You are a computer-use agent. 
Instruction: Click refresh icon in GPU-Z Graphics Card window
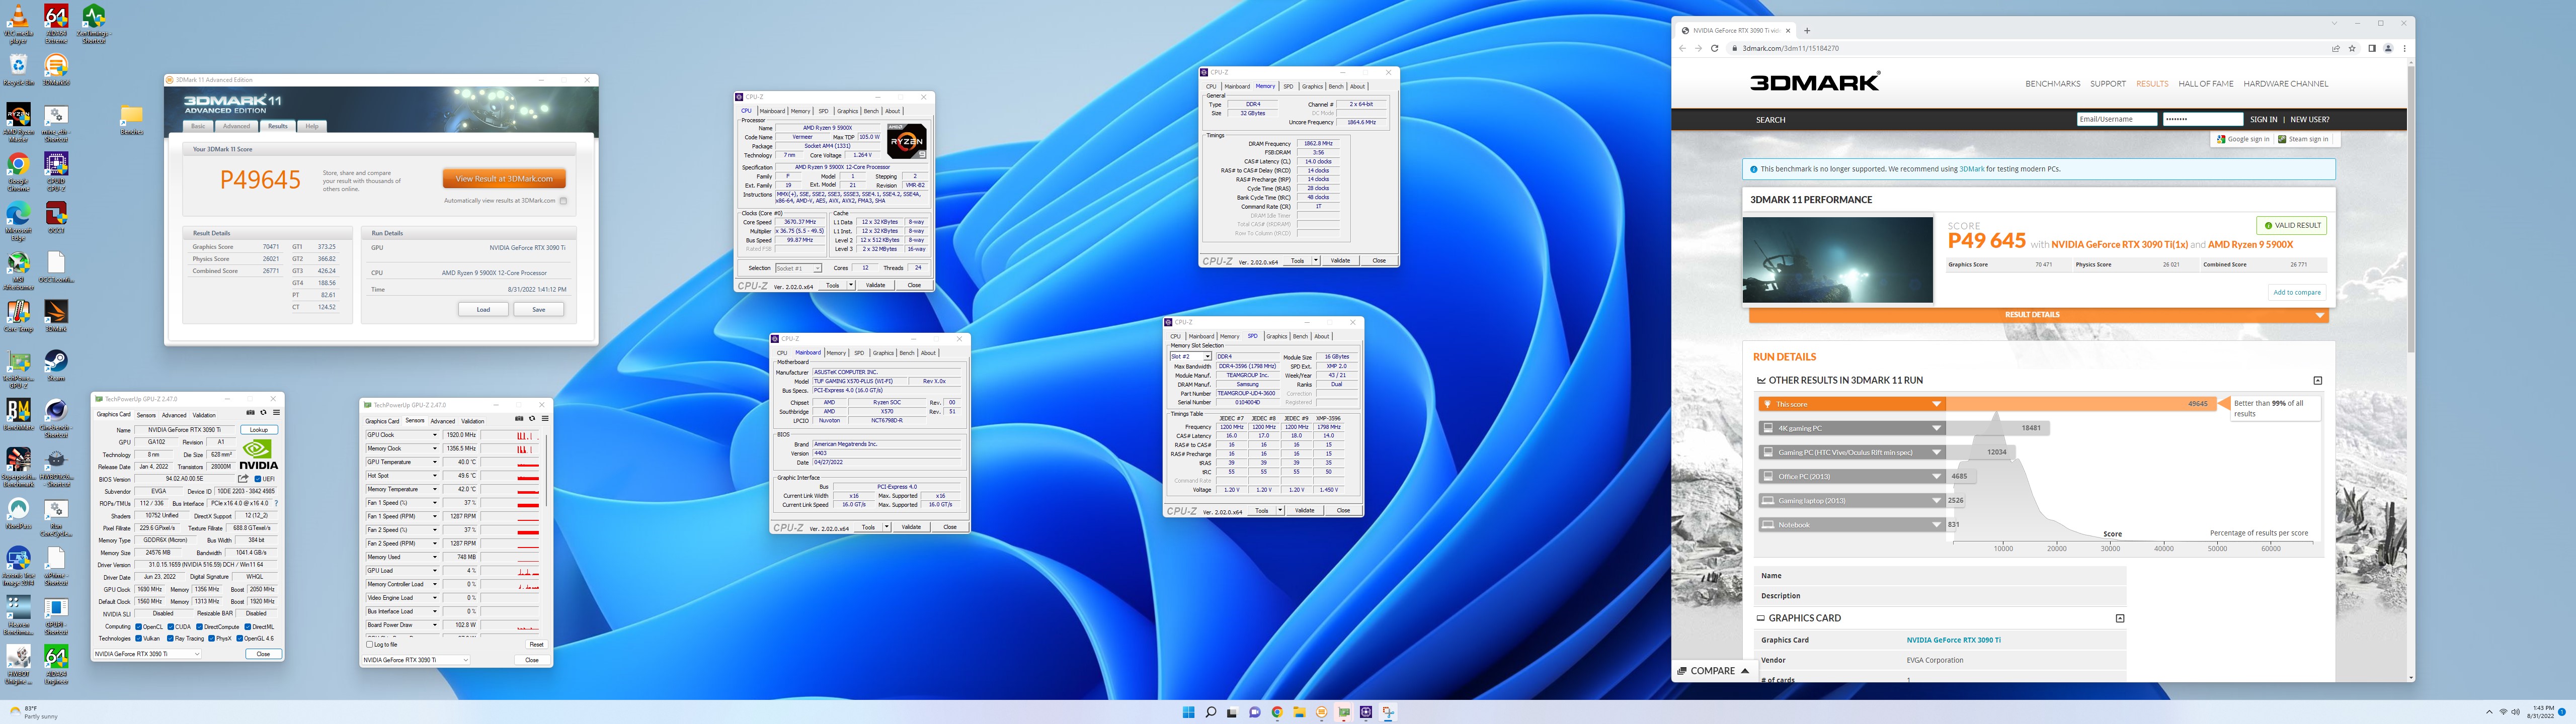coord(263,413)
